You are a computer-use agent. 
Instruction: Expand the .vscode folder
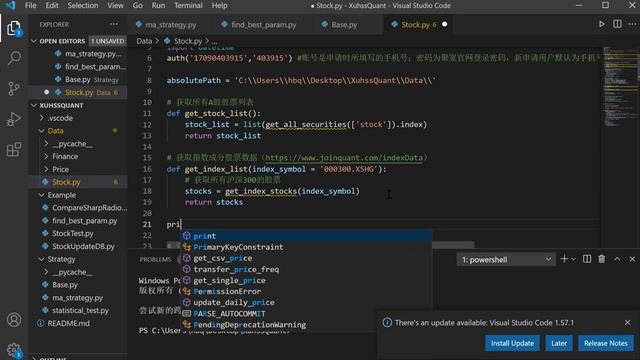60,118
